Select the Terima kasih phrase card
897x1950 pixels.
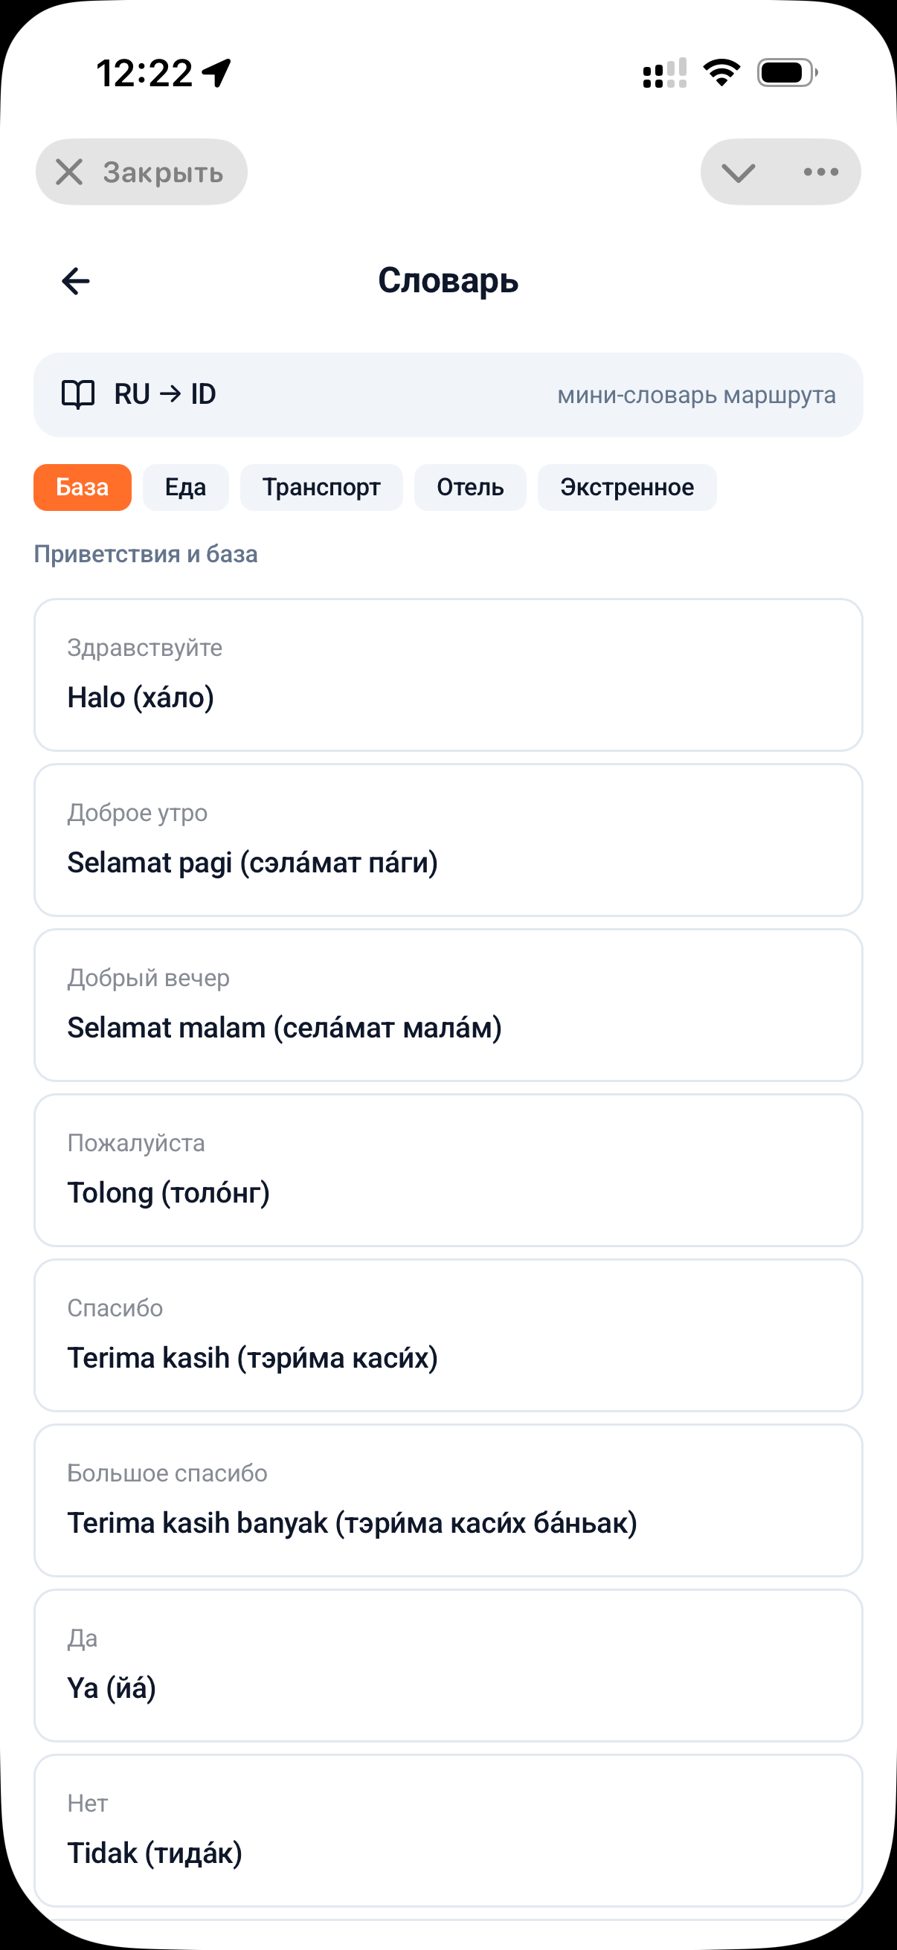pos(448,1335)
